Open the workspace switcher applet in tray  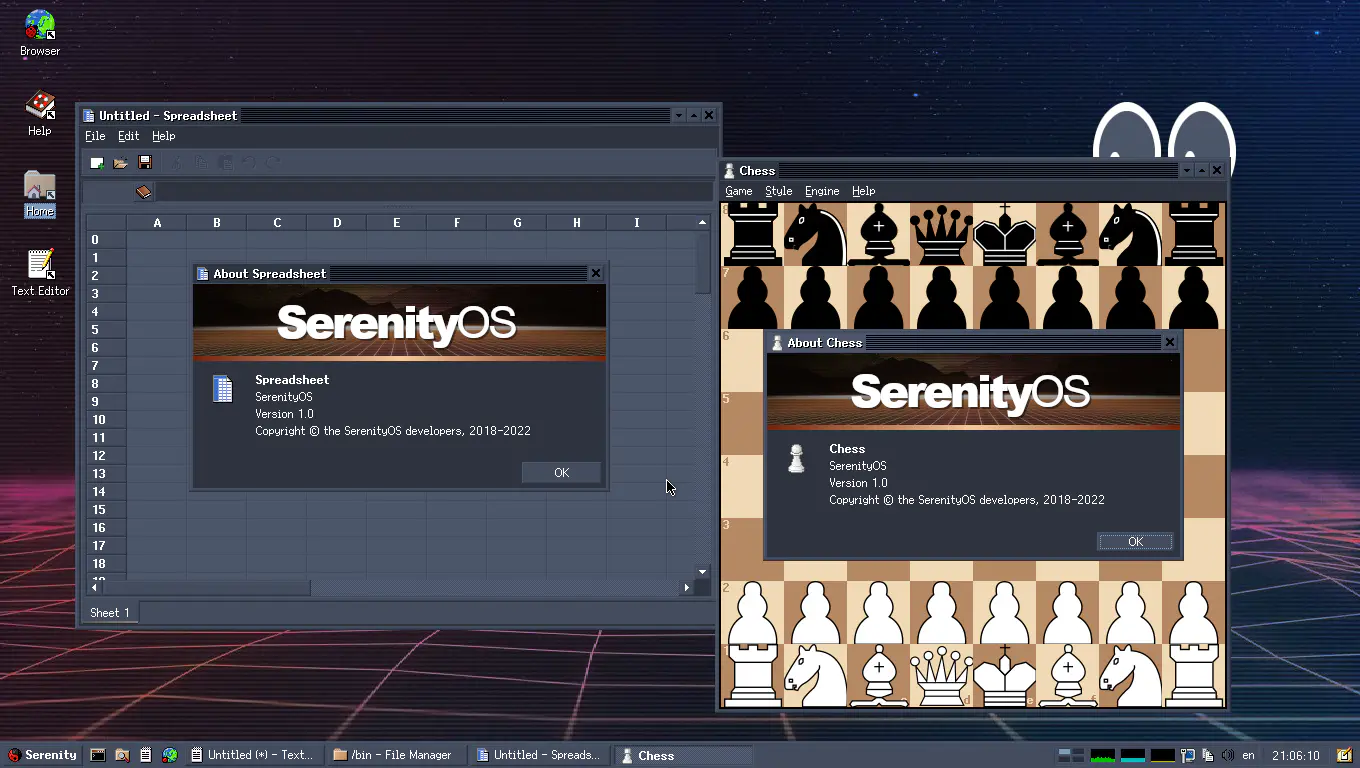(x=1071, y=755)
